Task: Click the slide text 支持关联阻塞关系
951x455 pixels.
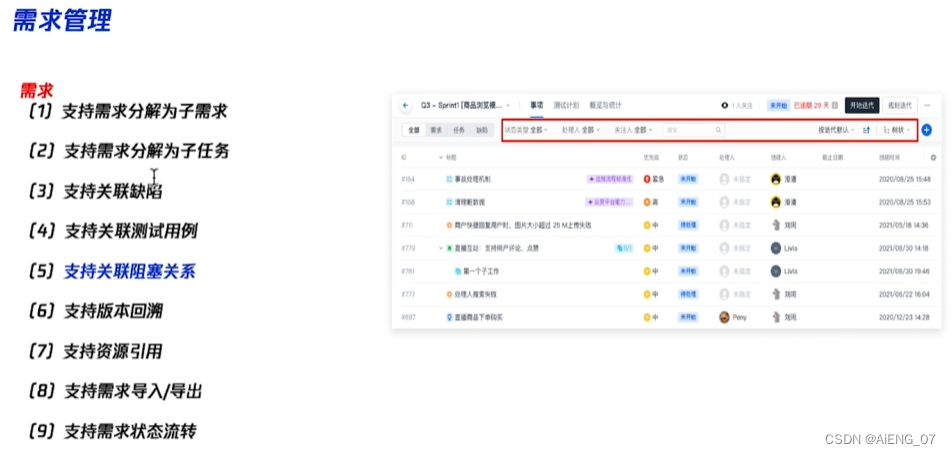Action: click(130, 271)
